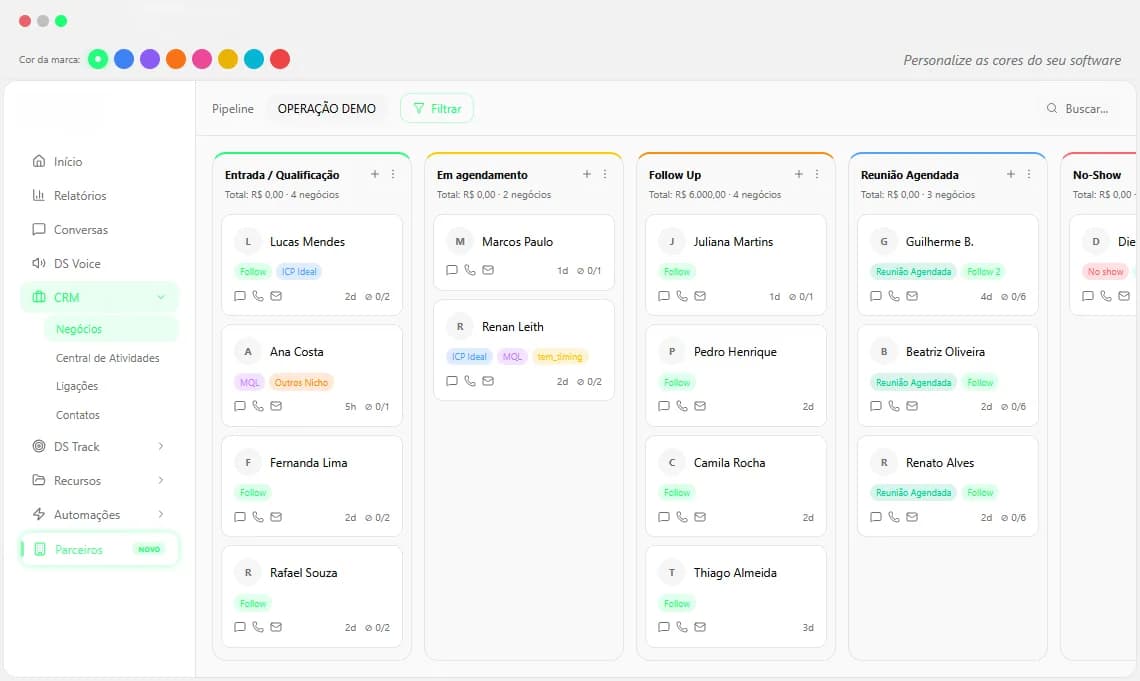Open the OPERAÇÃO DEMO pipeline selector
This screenshot has width=1140, height=681.
[x=326, y=108]
